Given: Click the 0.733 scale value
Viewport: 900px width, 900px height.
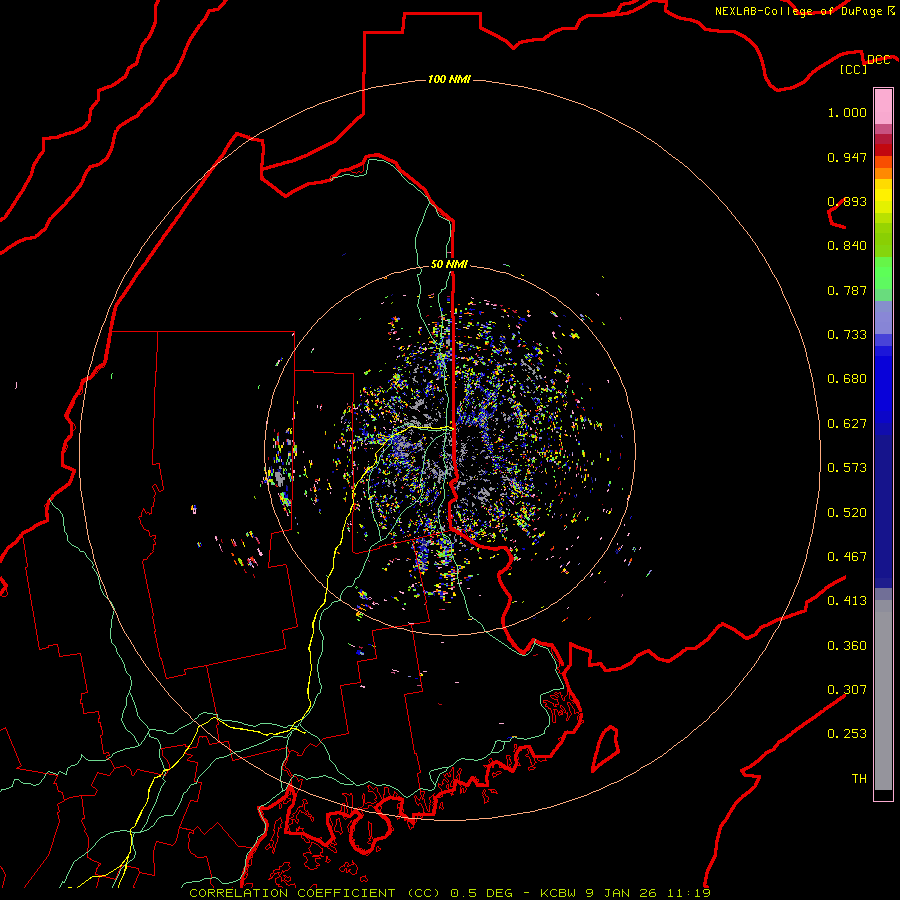Looking at the screenshot, I should (x=847, y=335).
